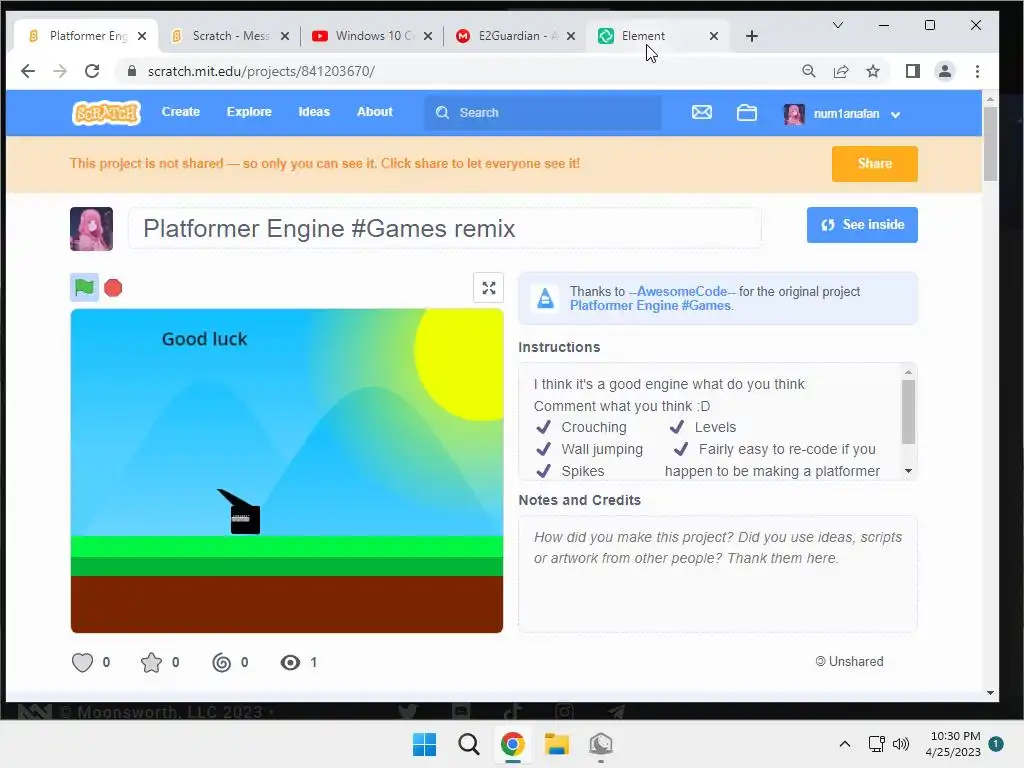The image size is (1024, 768).
Task: Click the remix spiral count icon
Action: pyautogui.click(x=221, y=662)
